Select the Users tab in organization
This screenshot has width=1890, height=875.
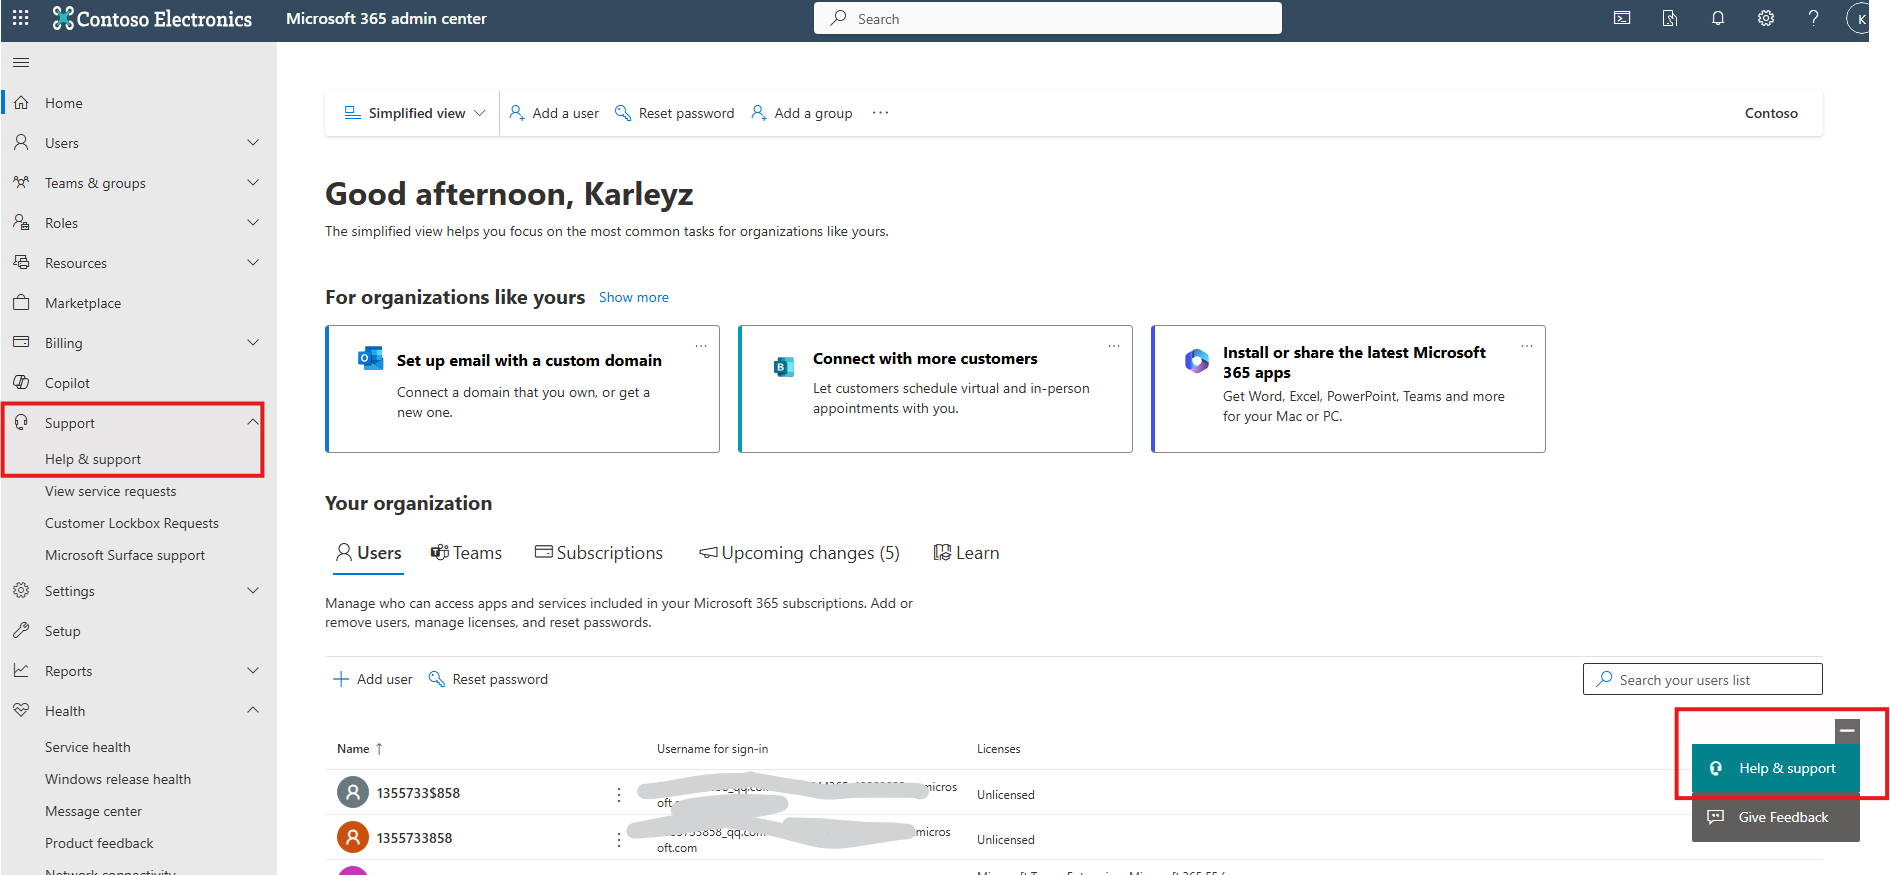368,553
